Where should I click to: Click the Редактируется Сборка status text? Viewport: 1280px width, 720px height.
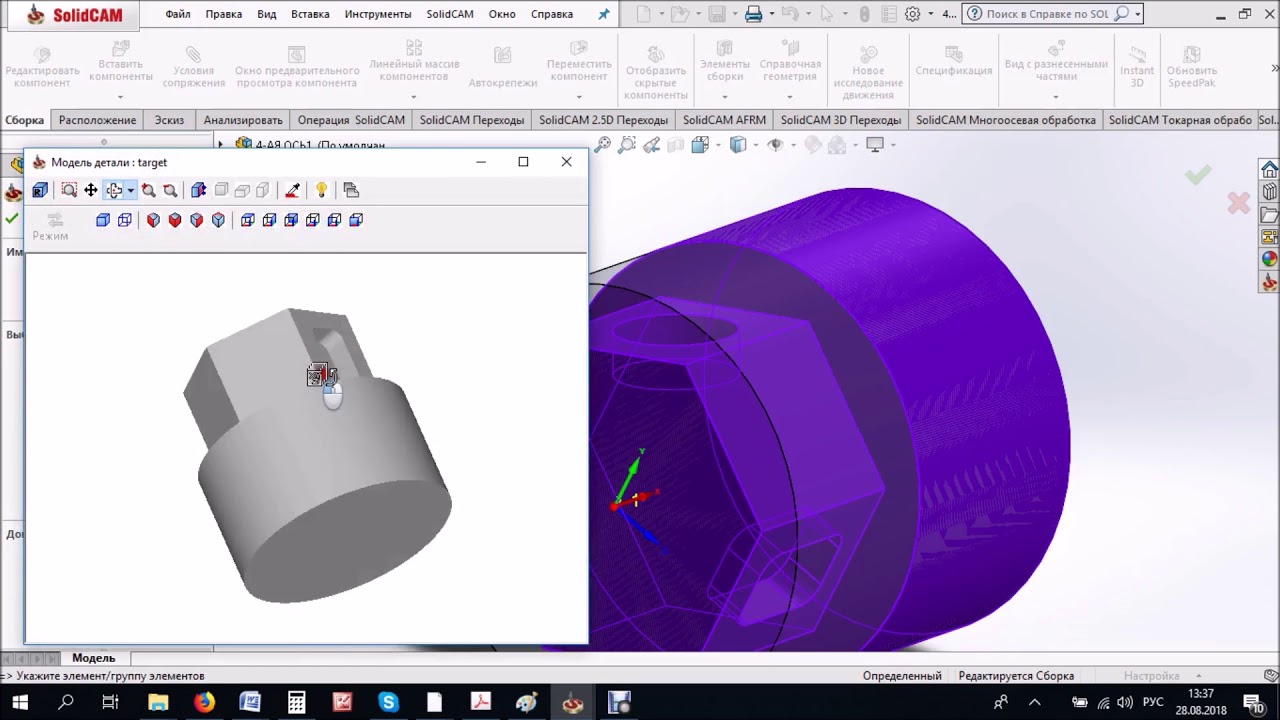pos(1016,676)
